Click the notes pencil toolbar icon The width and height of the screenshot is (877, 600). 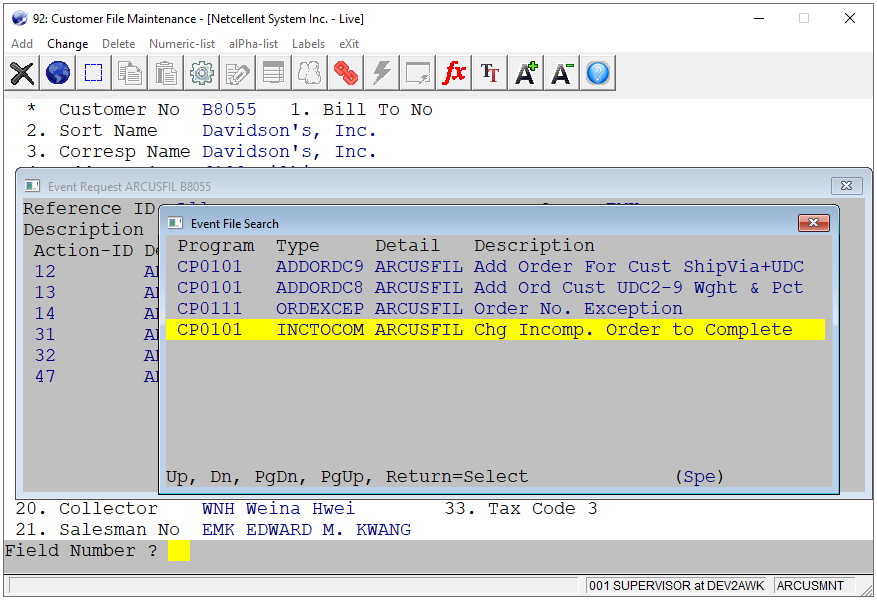[x=237, y=73]
